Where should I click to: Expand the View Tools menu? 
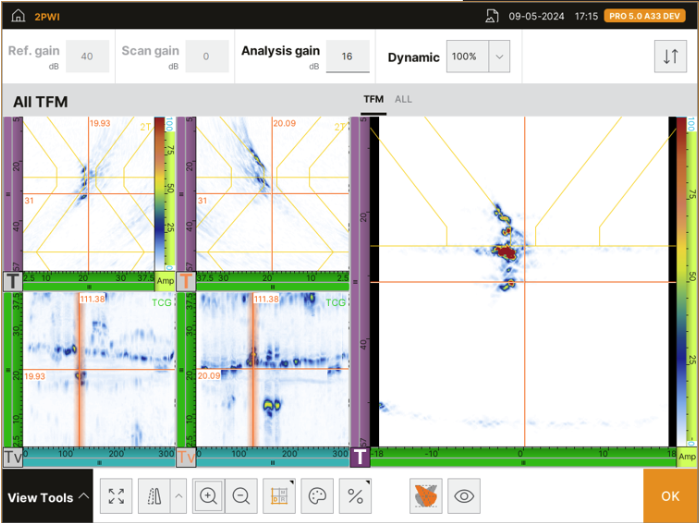click(47, 497)
